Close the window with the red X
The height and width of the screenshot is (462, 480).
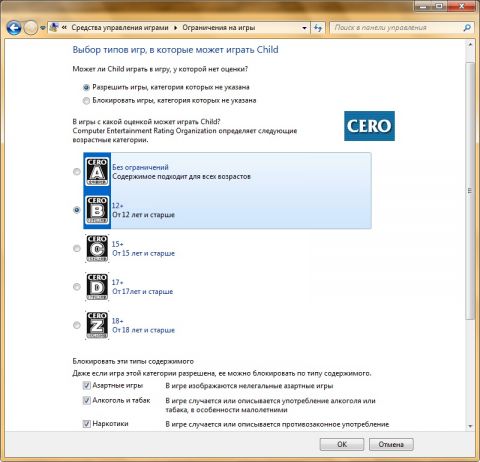(462, 6)
